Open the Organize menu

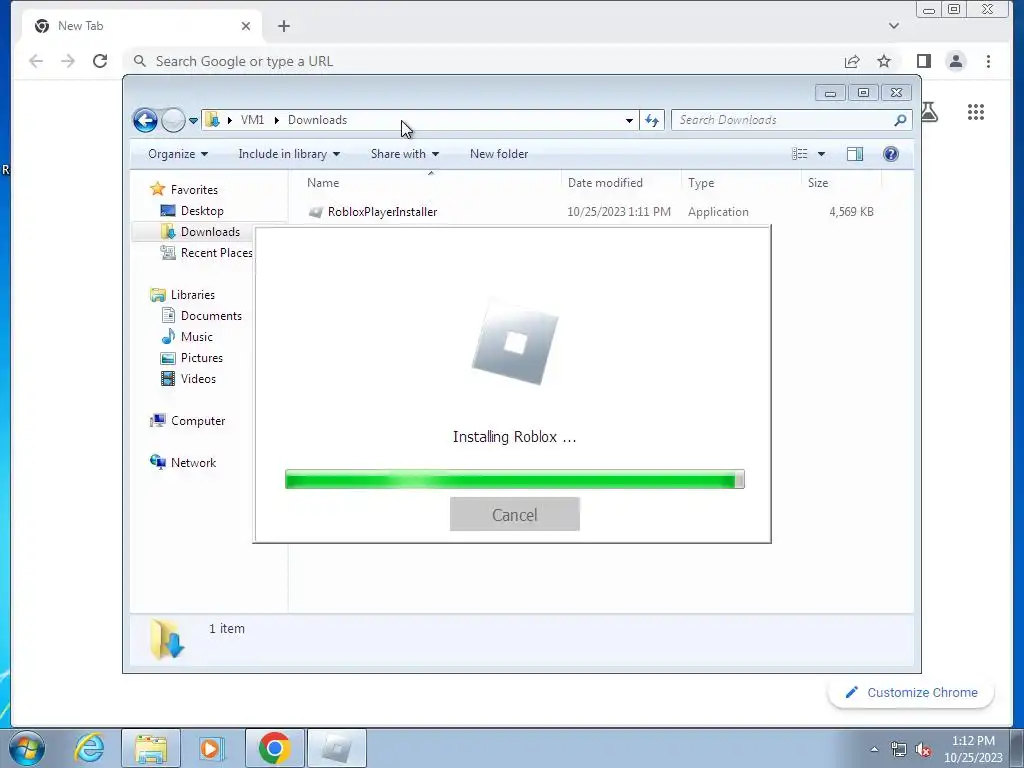tap(178, 154)
